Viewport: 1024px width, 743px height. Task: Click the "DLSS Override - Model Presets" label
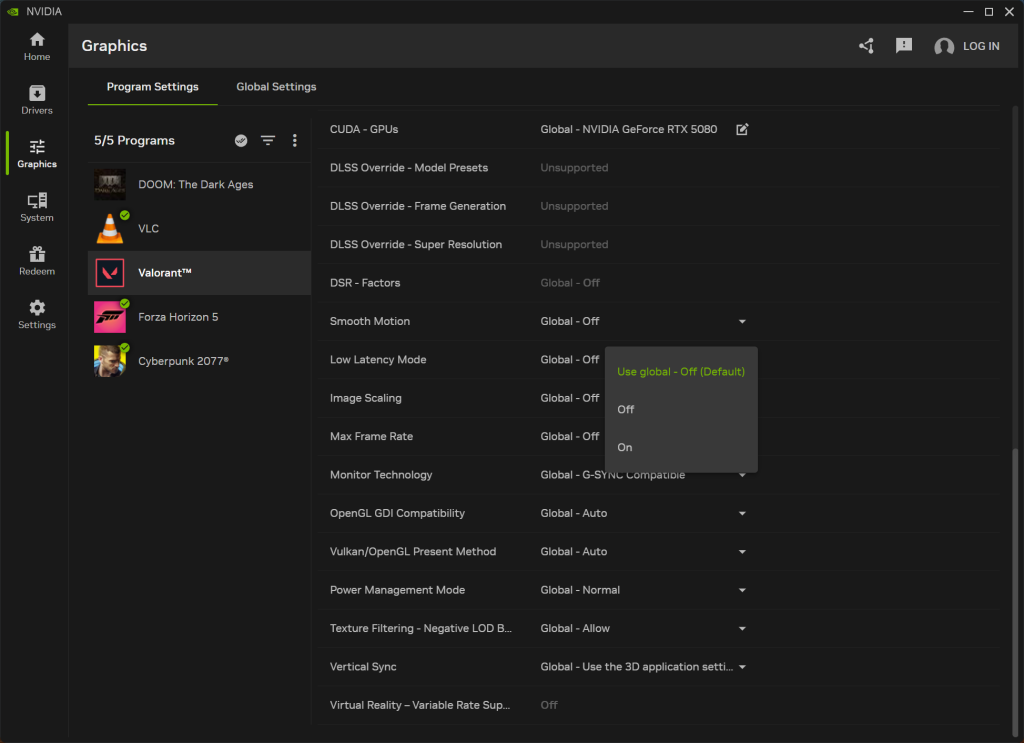point(409,168)
